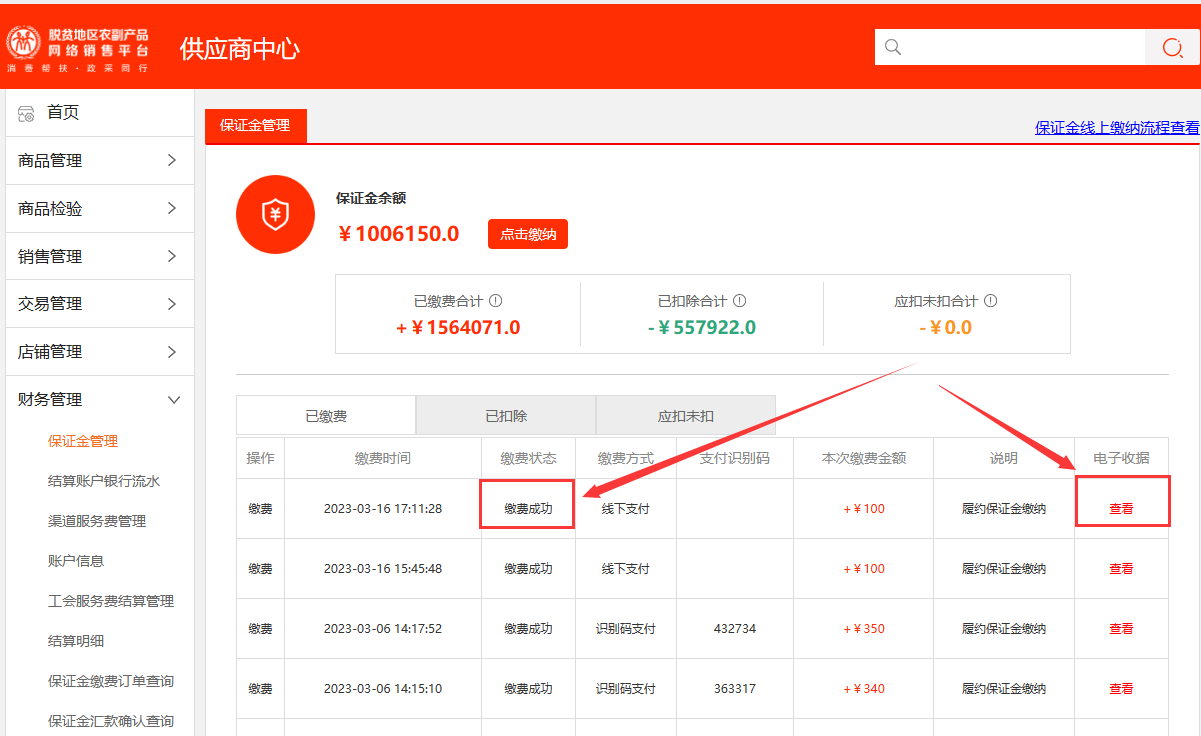Open 渠道服务费管理 in the sidebar

[97, 521]
